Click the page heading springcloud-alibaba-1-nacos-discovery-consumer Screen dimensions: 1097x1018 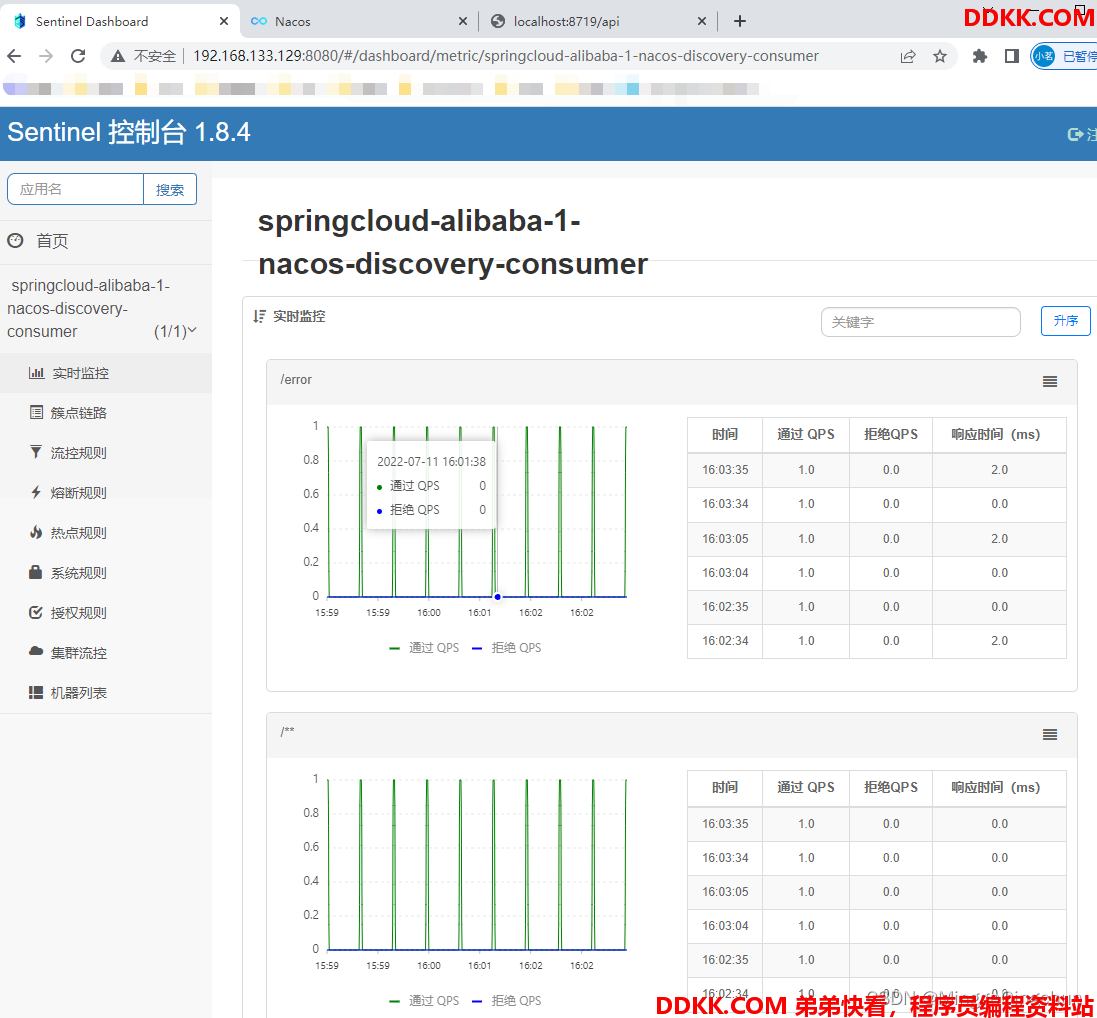pos(453,242)
